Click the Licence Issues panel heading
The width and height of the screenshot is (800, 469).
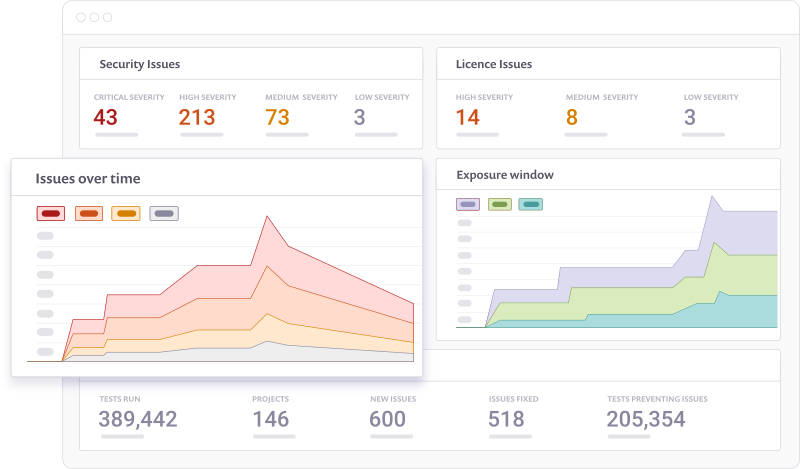coord(494,64)
